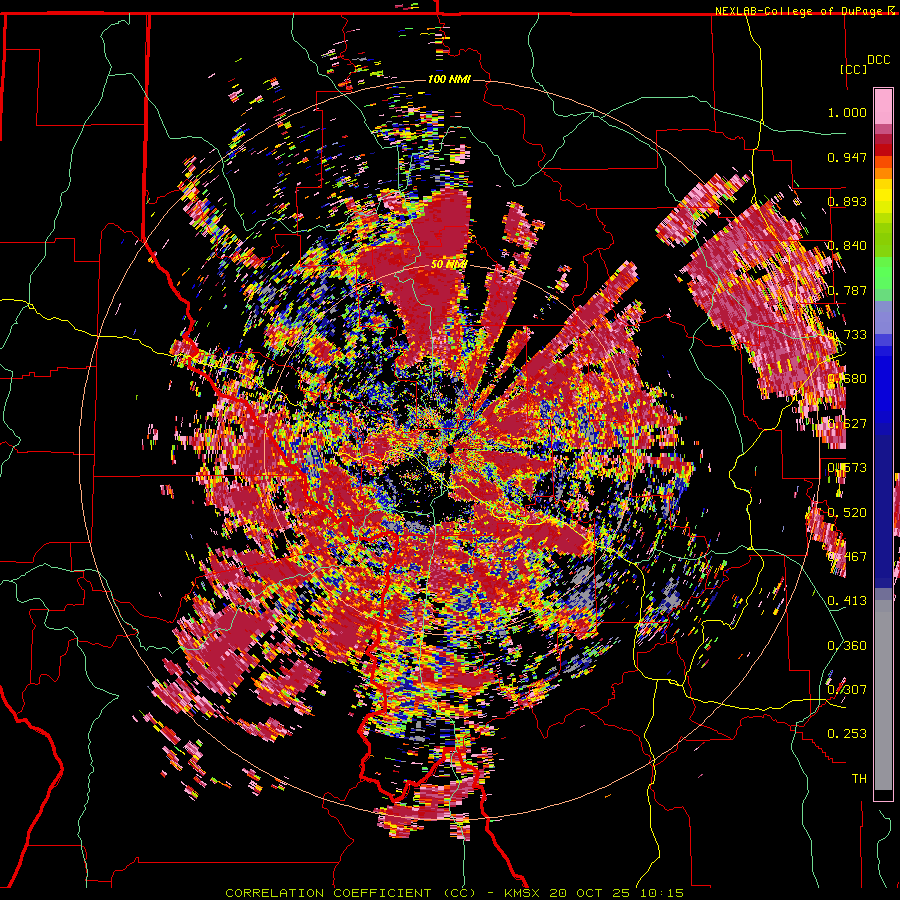The height and width of the screenshot is (900, 900).
Task: Click the CORRELATION COEFFICIENT (CC) caption text
Action: point(350,893)
